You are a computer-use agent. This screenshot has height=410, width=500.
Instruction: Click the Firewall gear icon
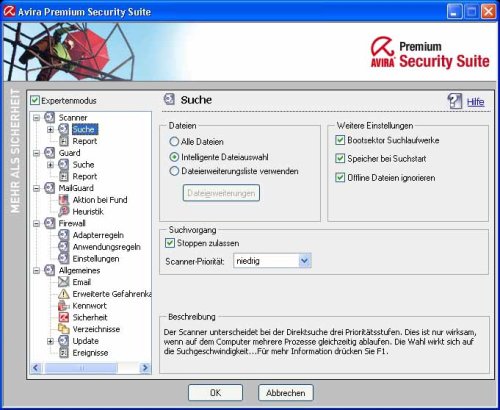click(x=50, y=223)
